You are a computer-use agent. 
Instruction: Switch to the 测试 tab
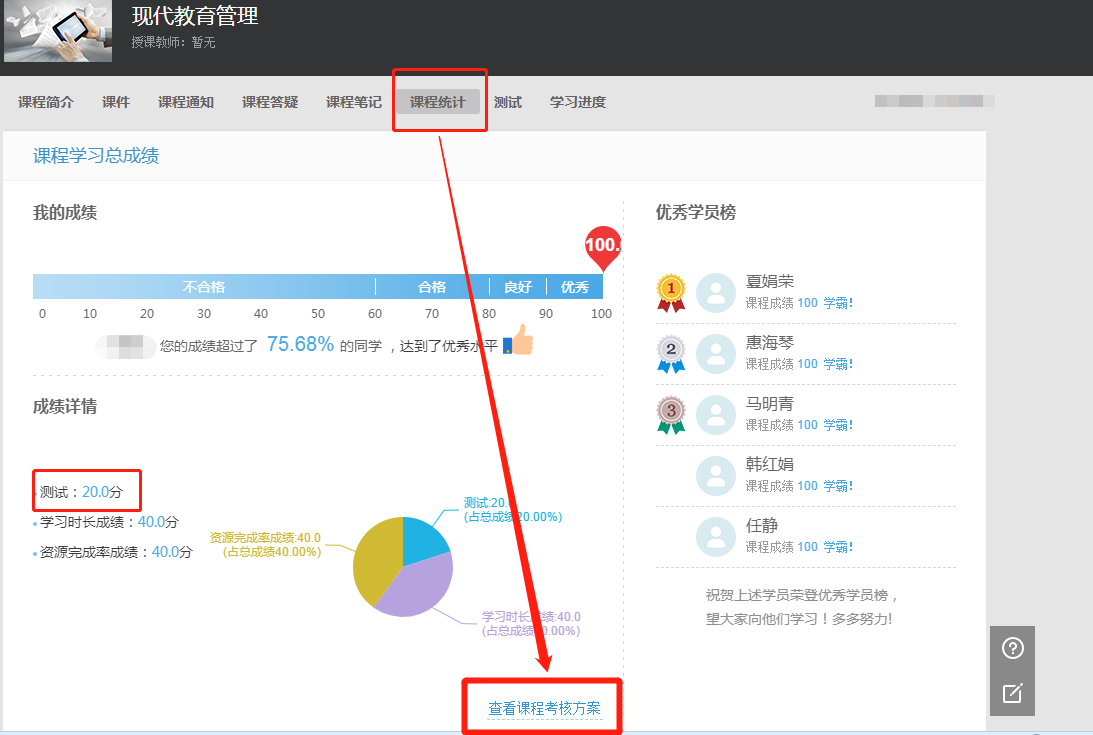pos(508,102)
